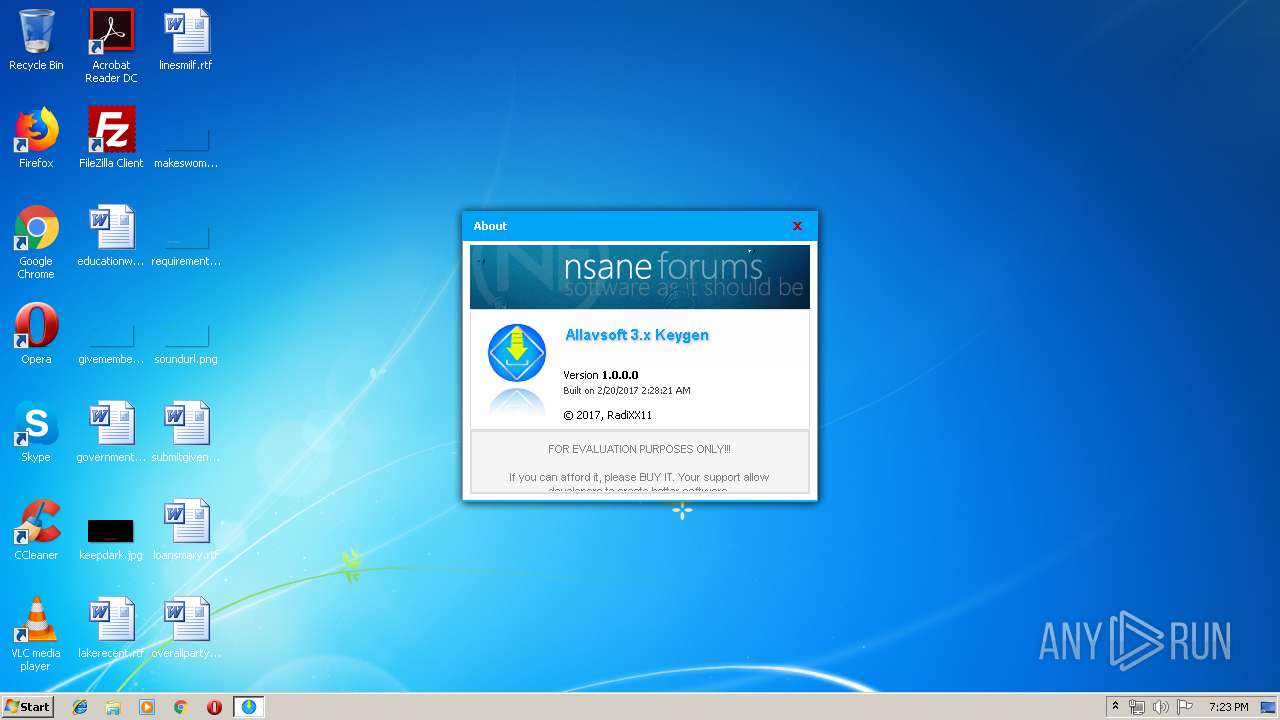Open linesmilf.rtf document on desktop
Image resolution: width=1280 pixels, height=720 pixels.
186,40
